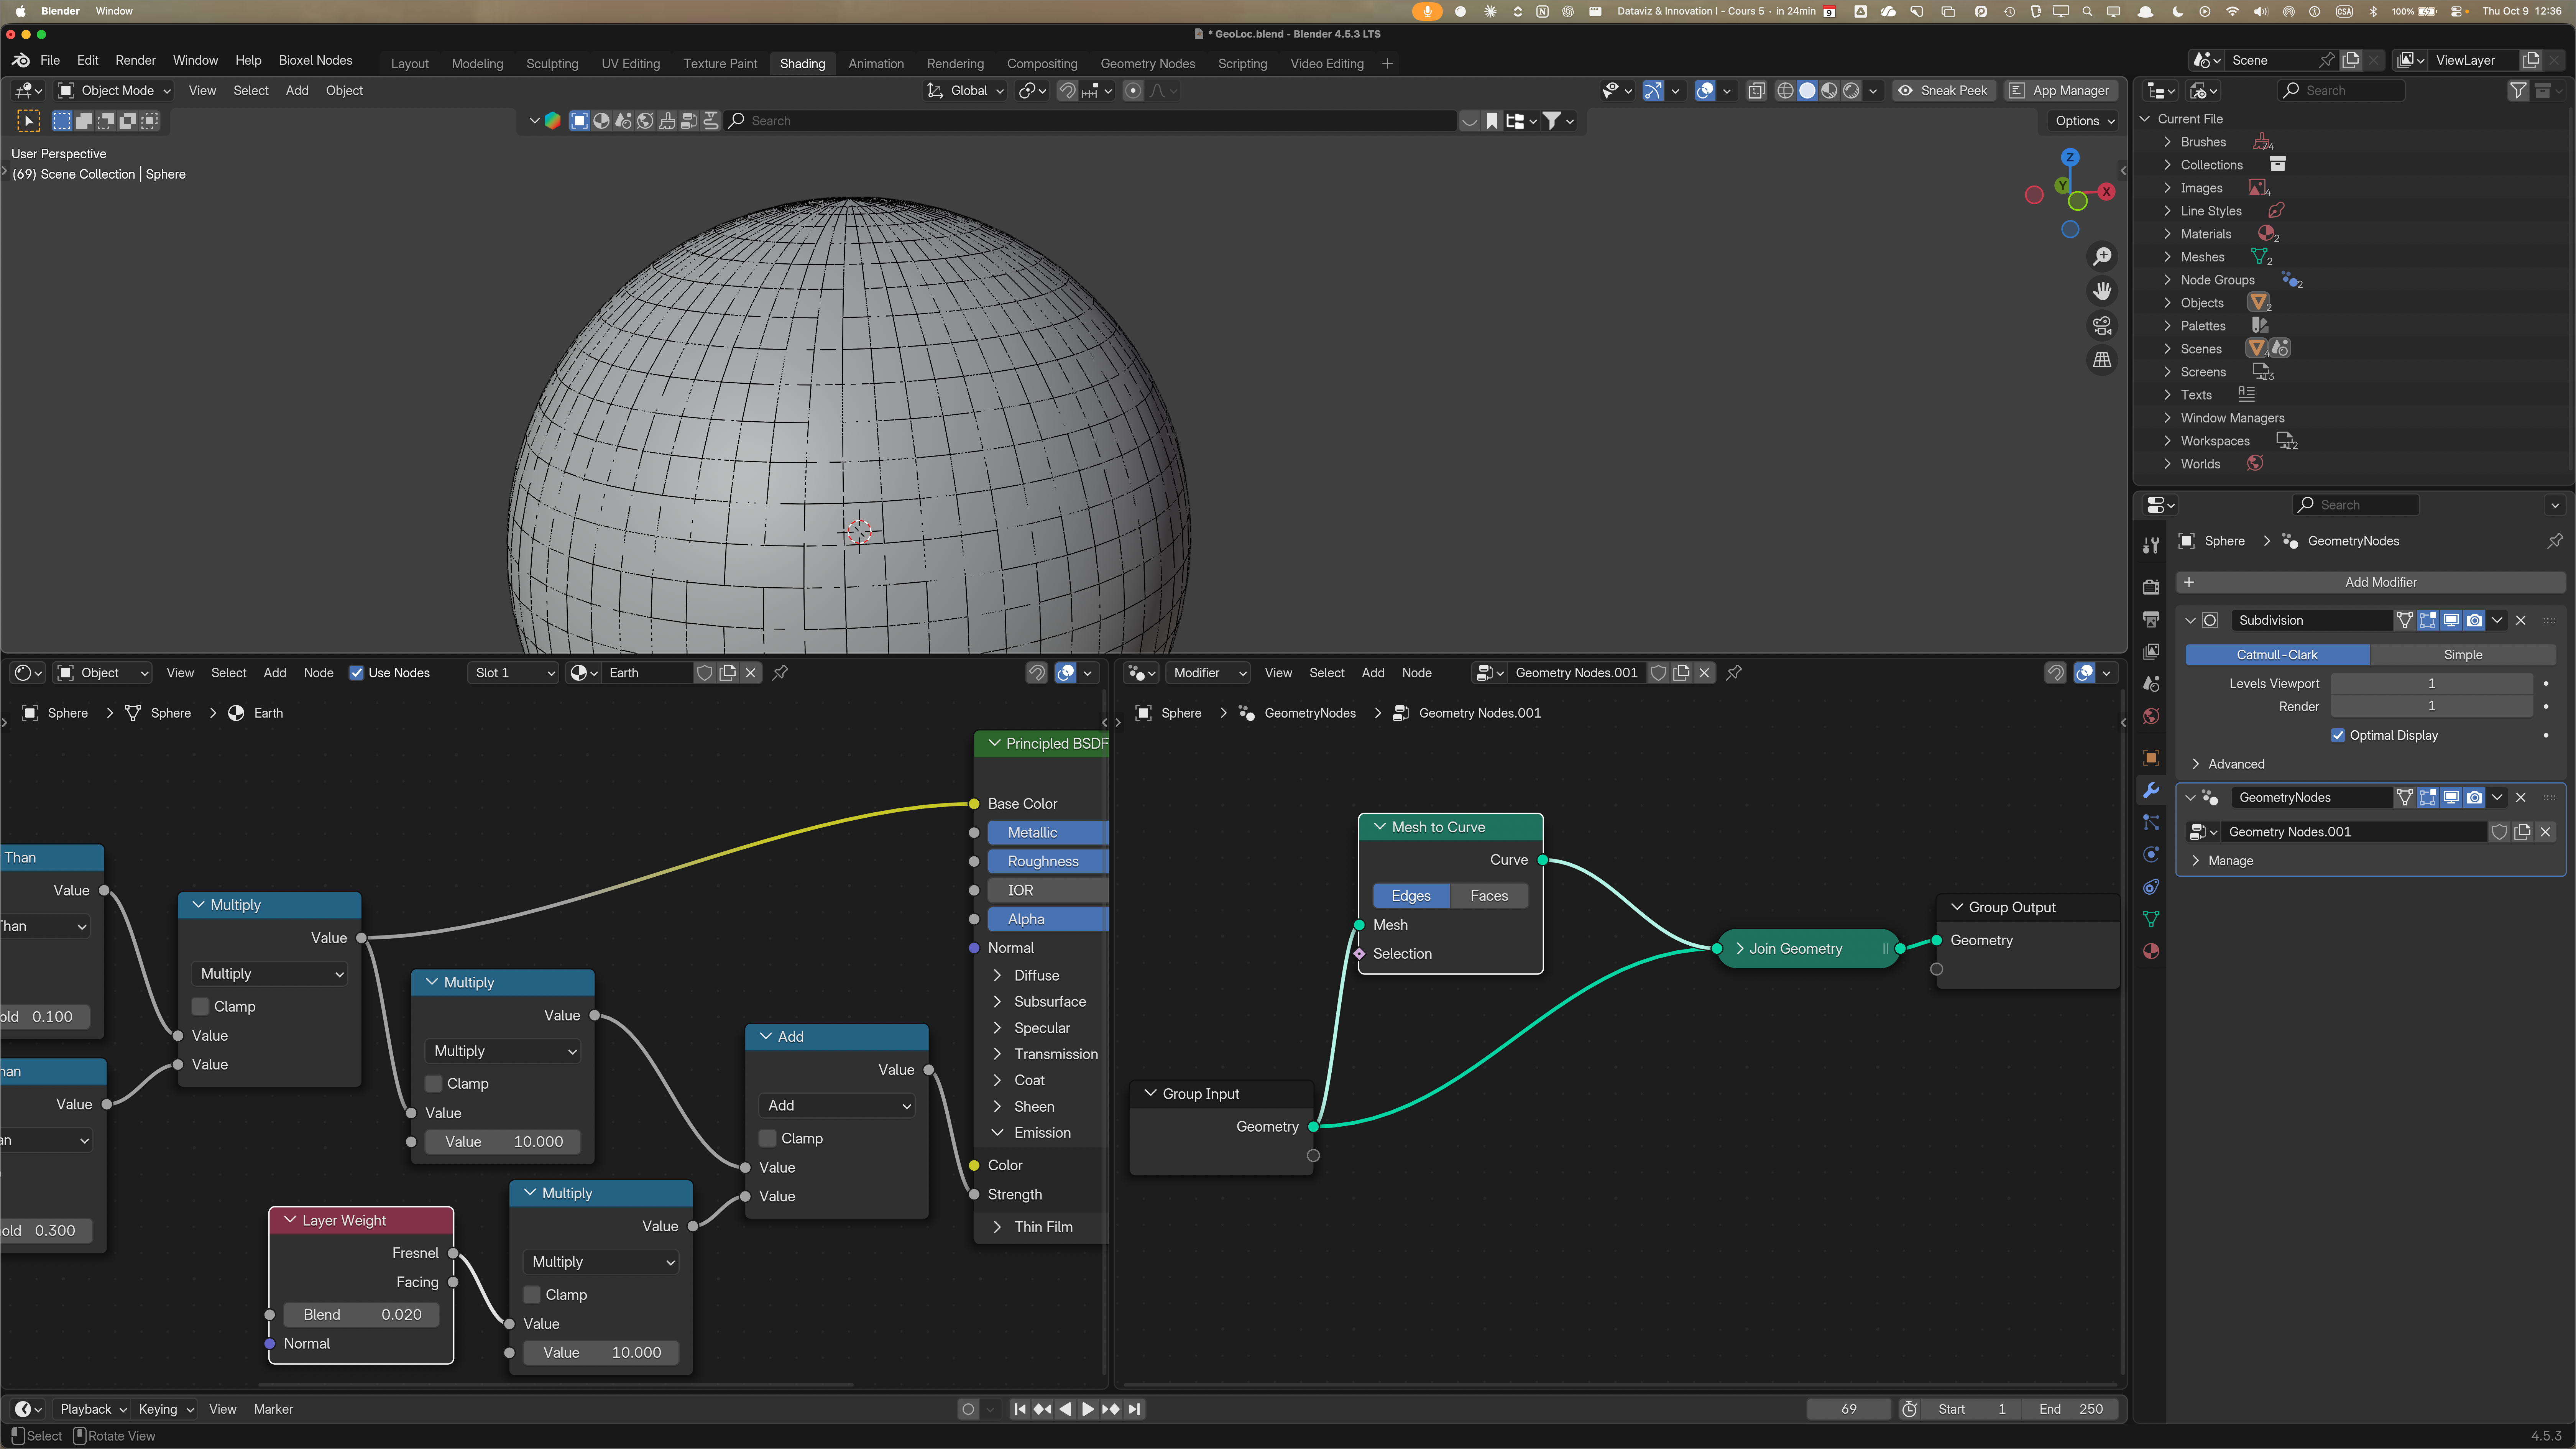Open the Outliner filter funnel icon
Viewport: 2576px width, 1449px height.
[x=2518, y=91]
